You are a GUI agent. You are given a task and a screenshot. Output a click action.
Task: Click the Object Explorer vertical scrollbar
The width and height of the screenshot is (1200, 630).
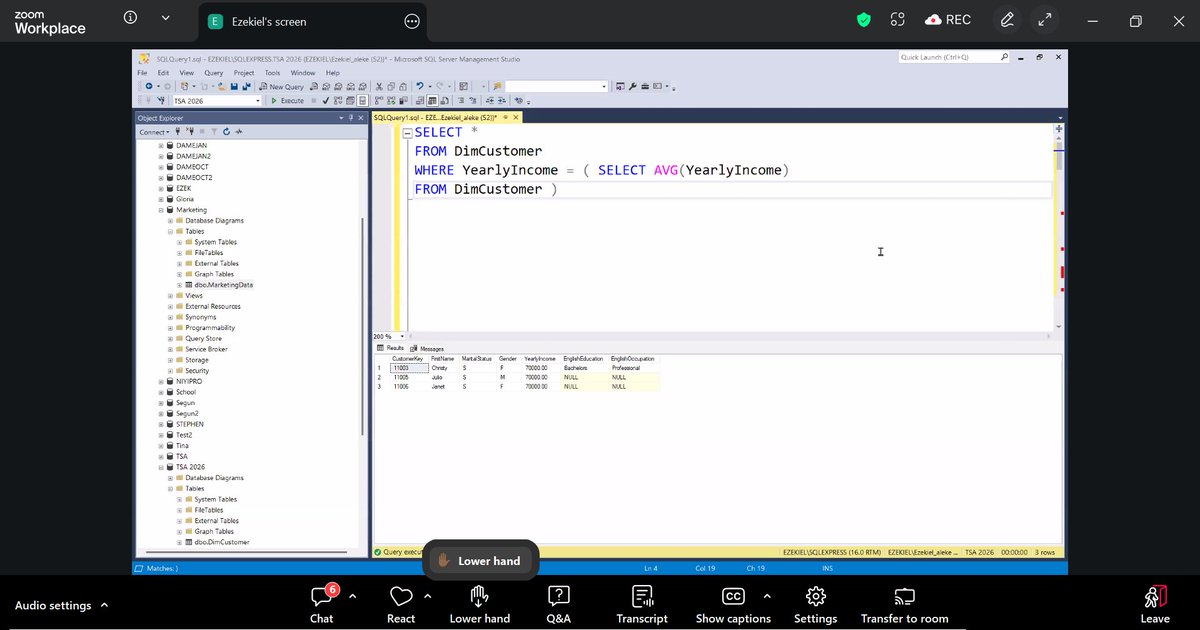pyautogui.click(x=363, y=325)
